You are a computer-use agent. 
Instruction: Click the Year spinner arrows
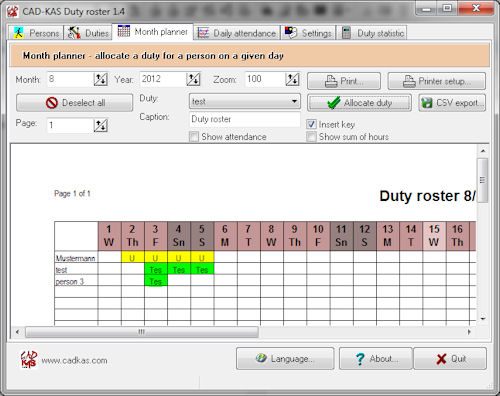(193, 79)
